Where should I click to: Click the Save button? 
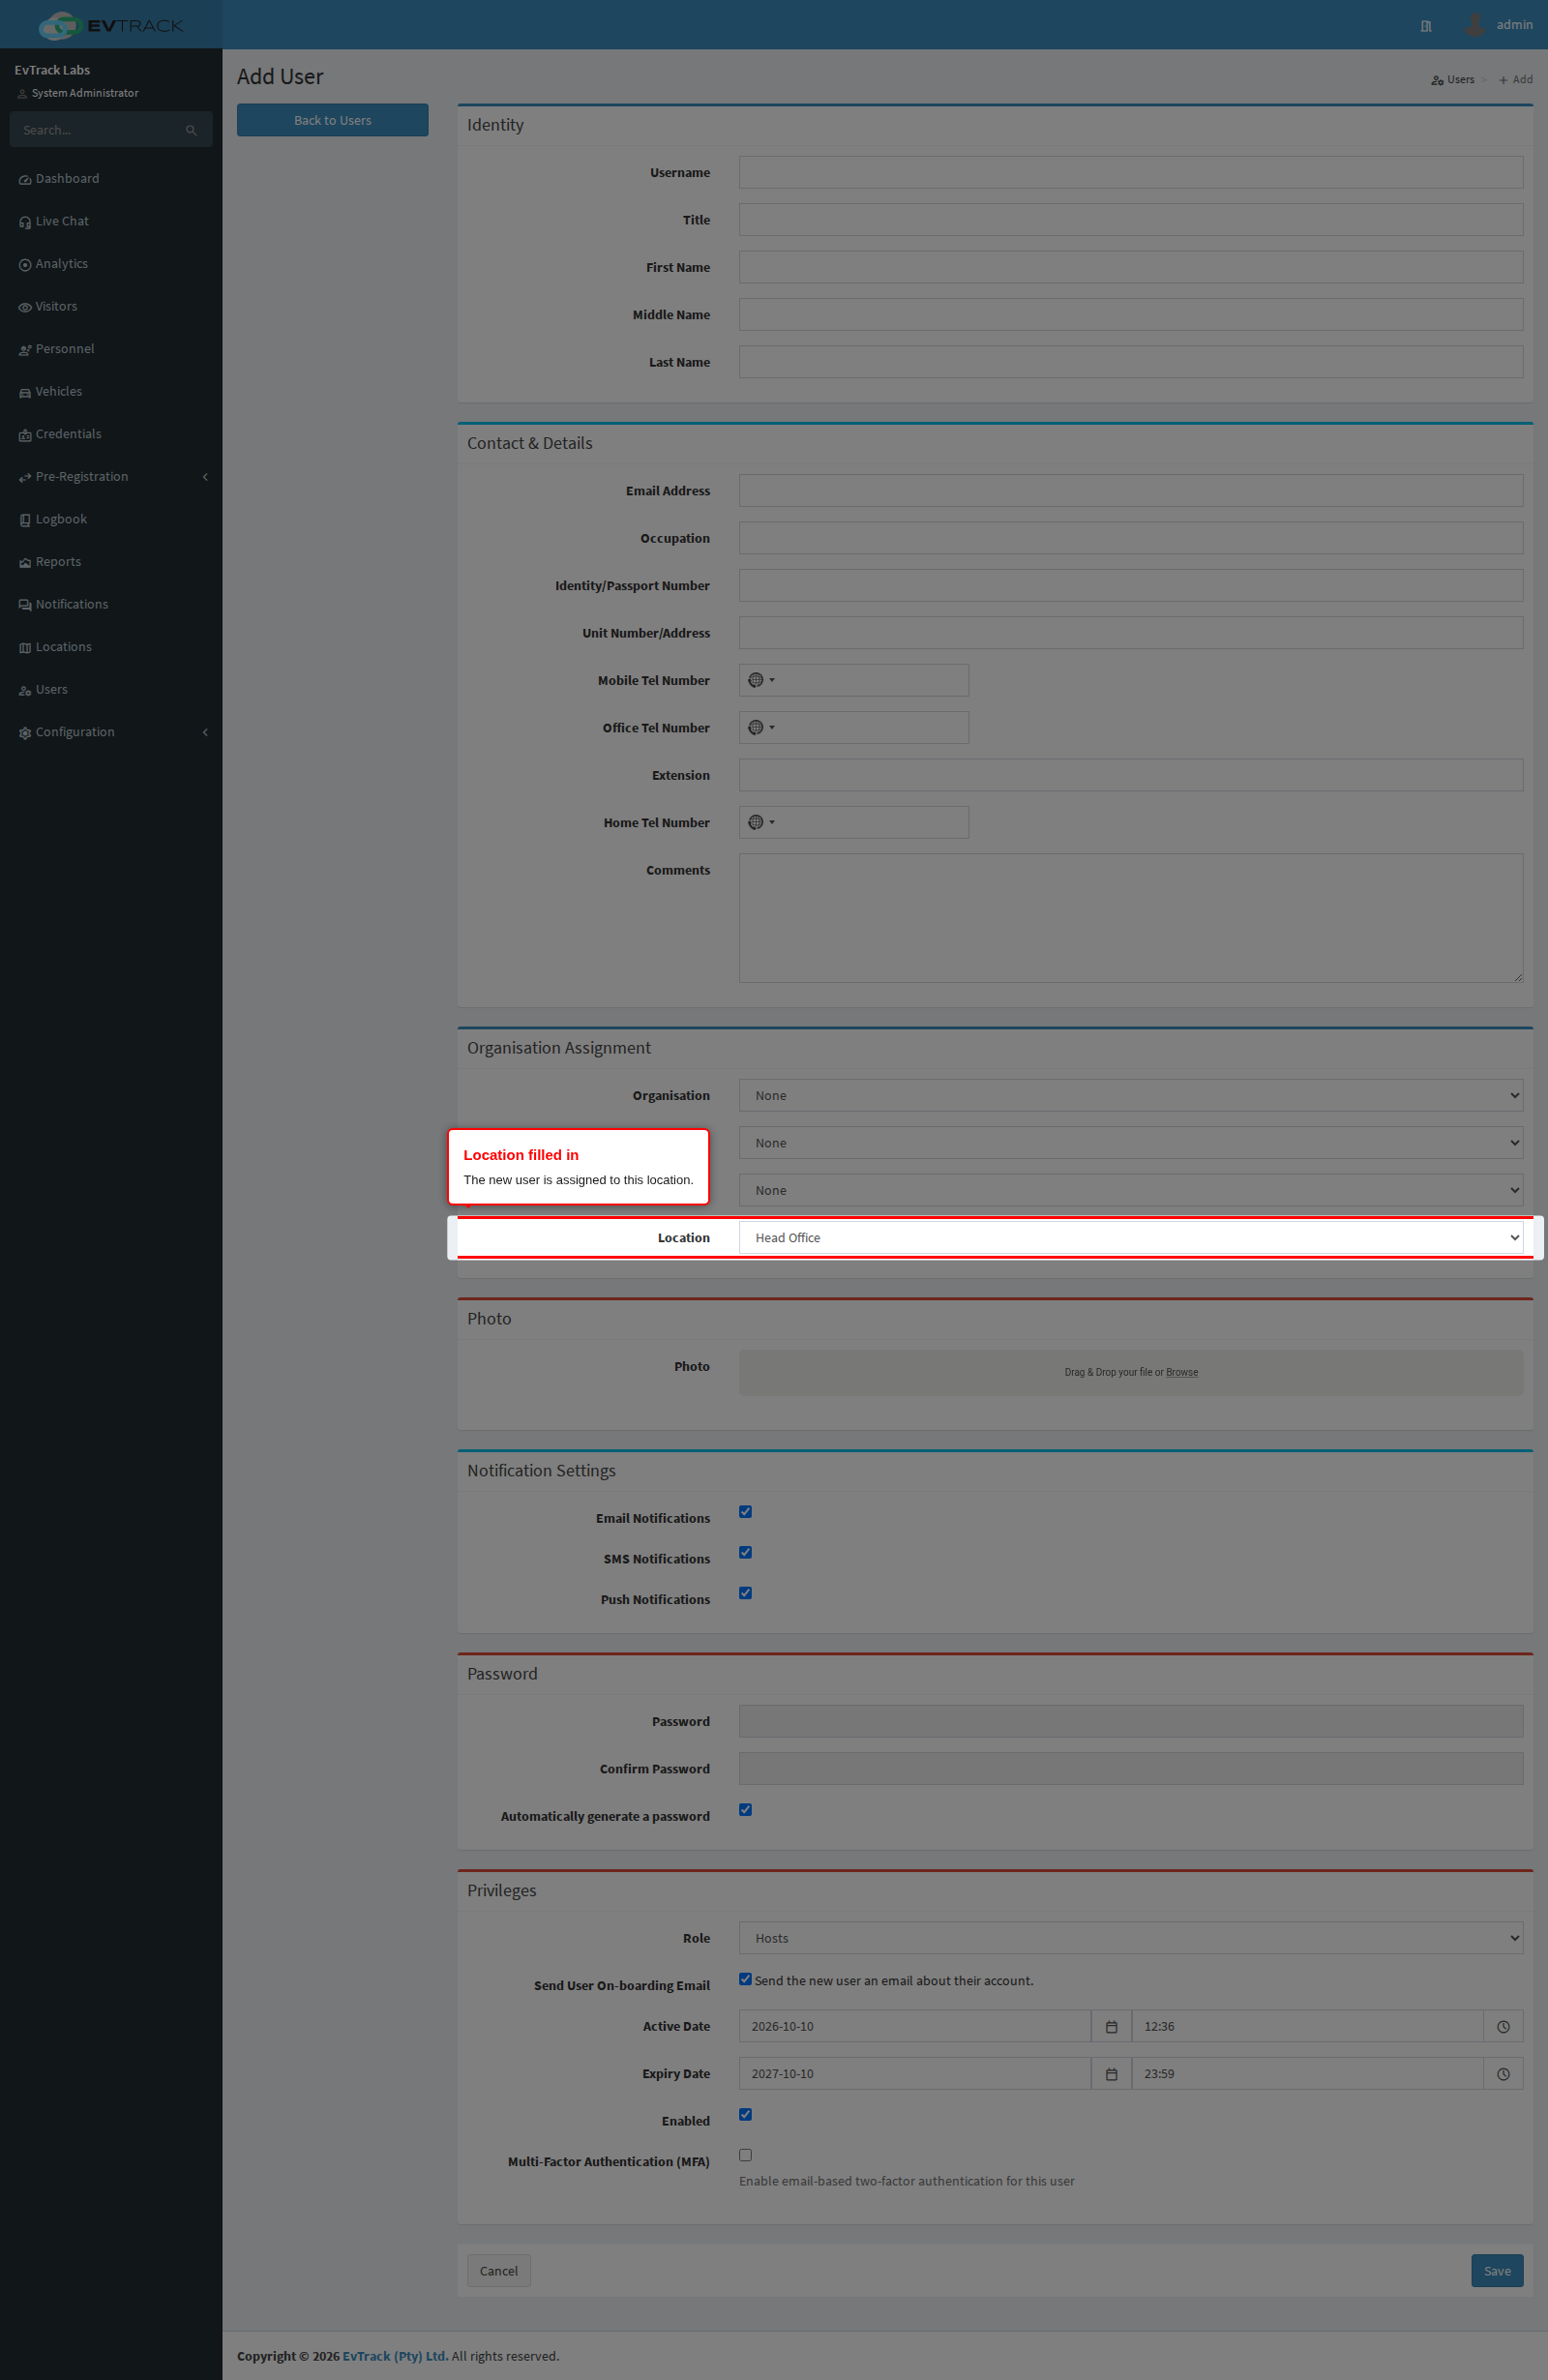coord(1497,2271)
